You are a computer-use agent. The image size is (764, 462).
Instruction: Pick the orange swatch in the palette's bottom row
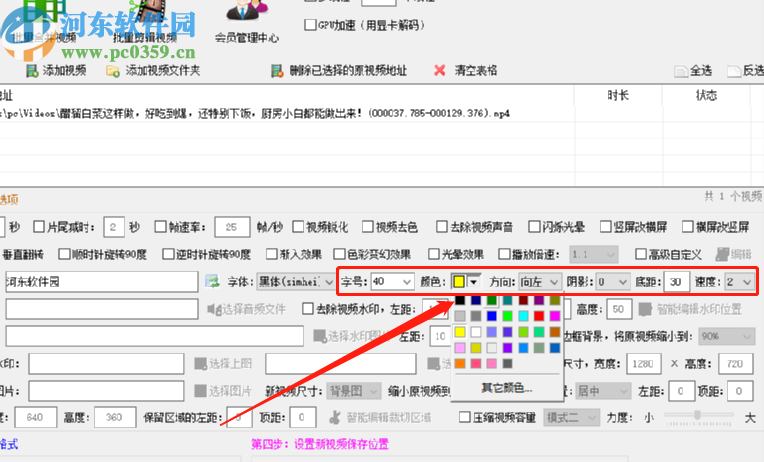tap(460, 364)
